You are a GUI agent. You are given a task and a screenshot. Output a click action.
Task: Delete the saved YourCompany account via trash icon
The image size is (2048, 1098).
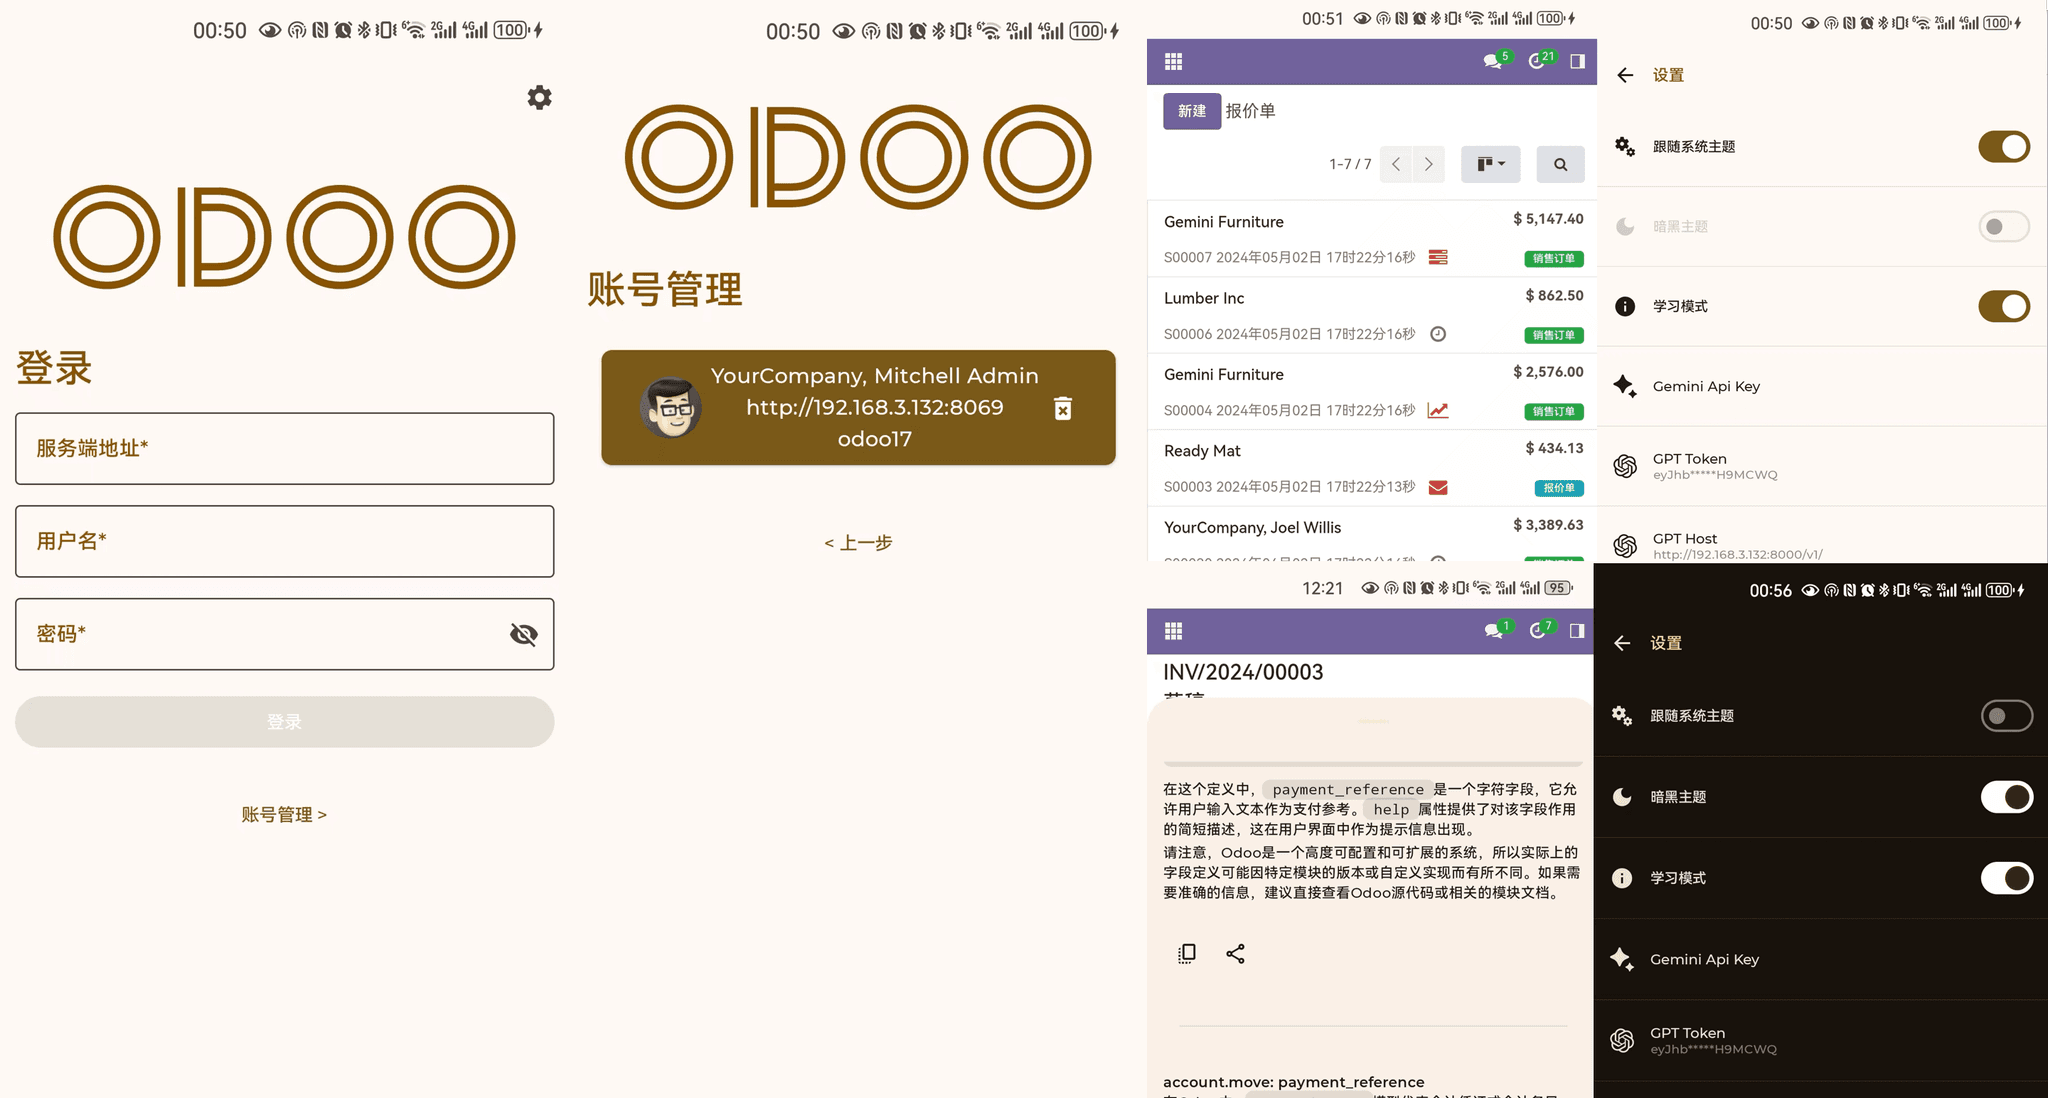point(1062,408)
